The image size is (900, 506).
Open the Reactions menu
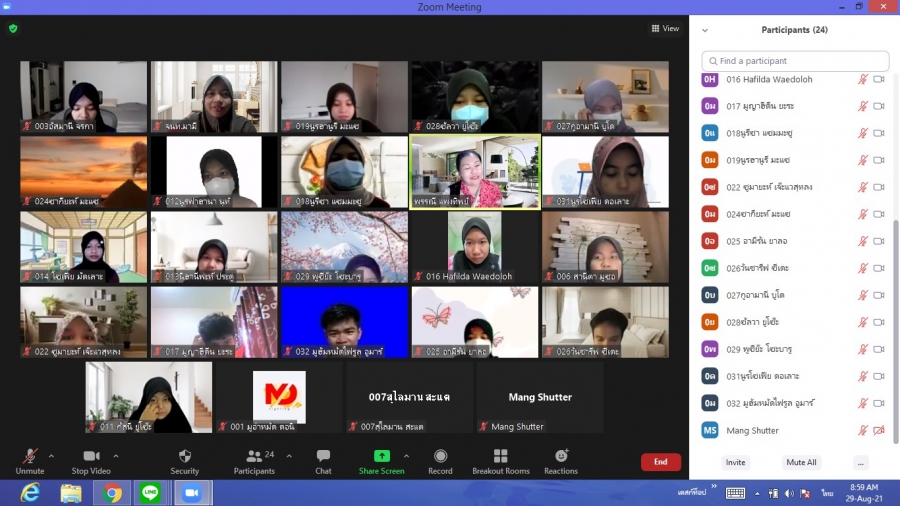click(561, 460)
